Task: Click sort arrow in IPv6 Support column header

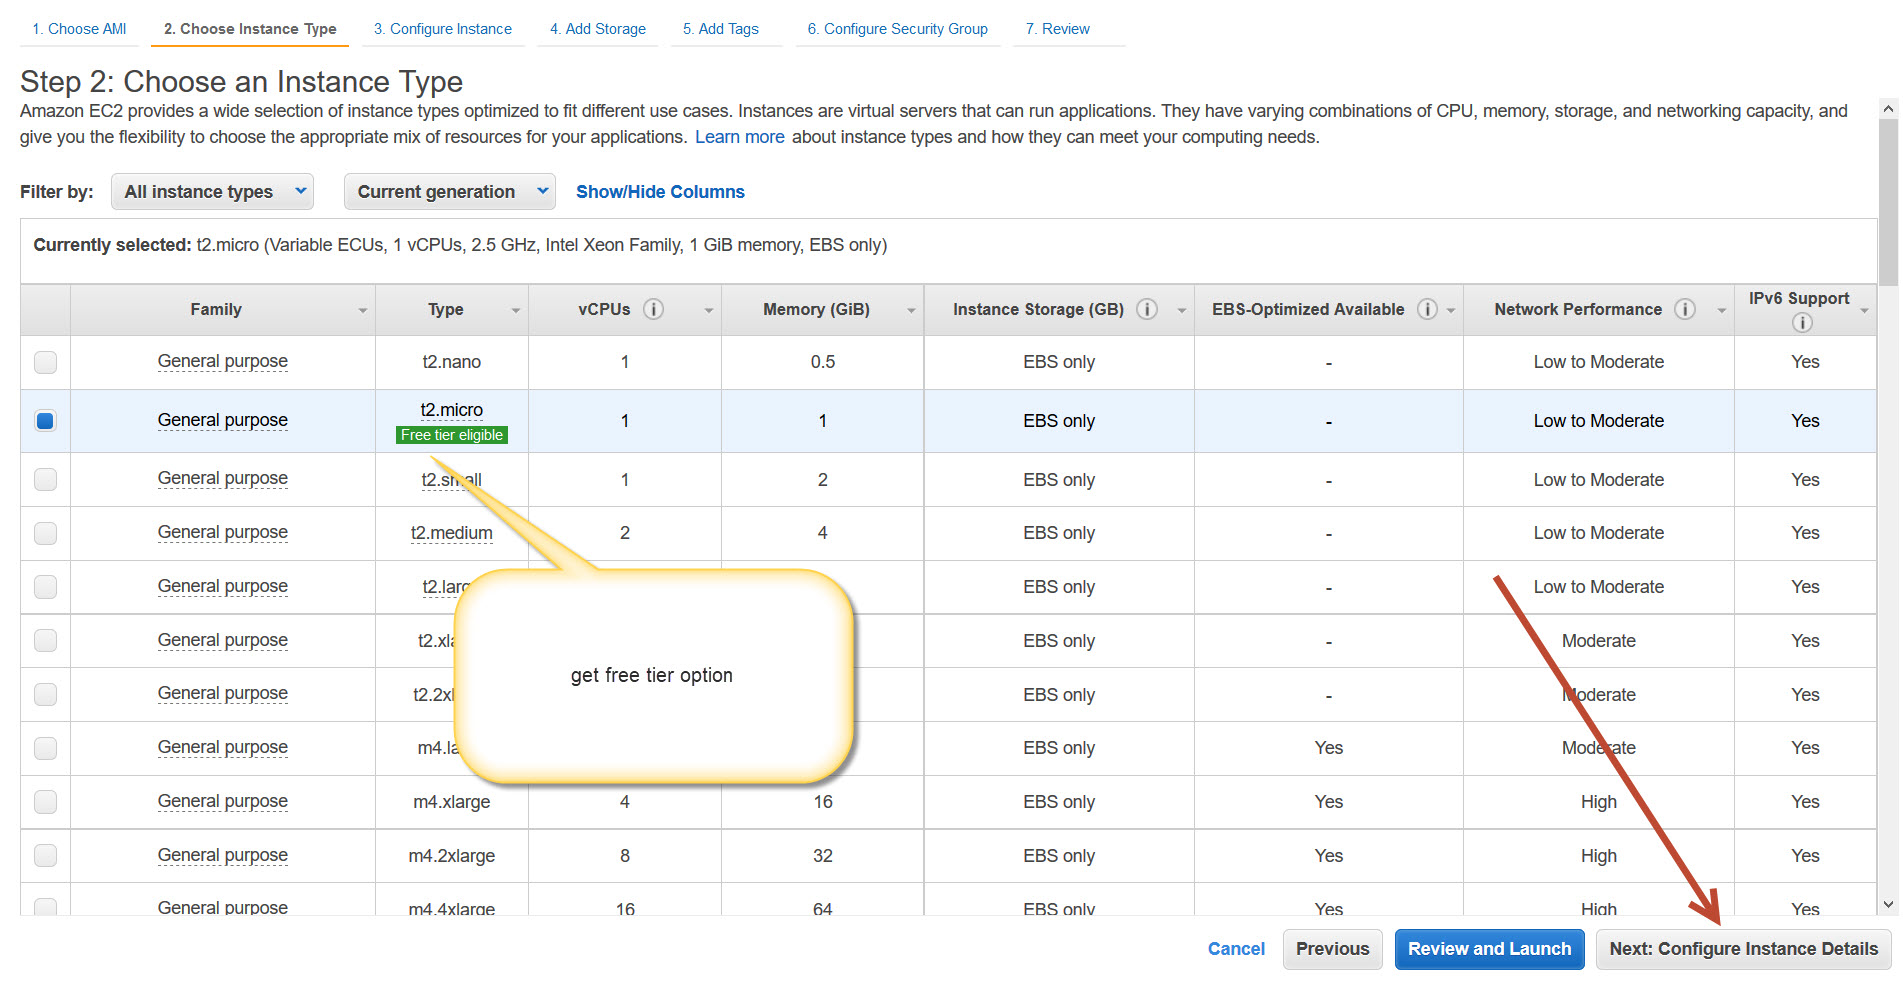Action: (1864, 311)
